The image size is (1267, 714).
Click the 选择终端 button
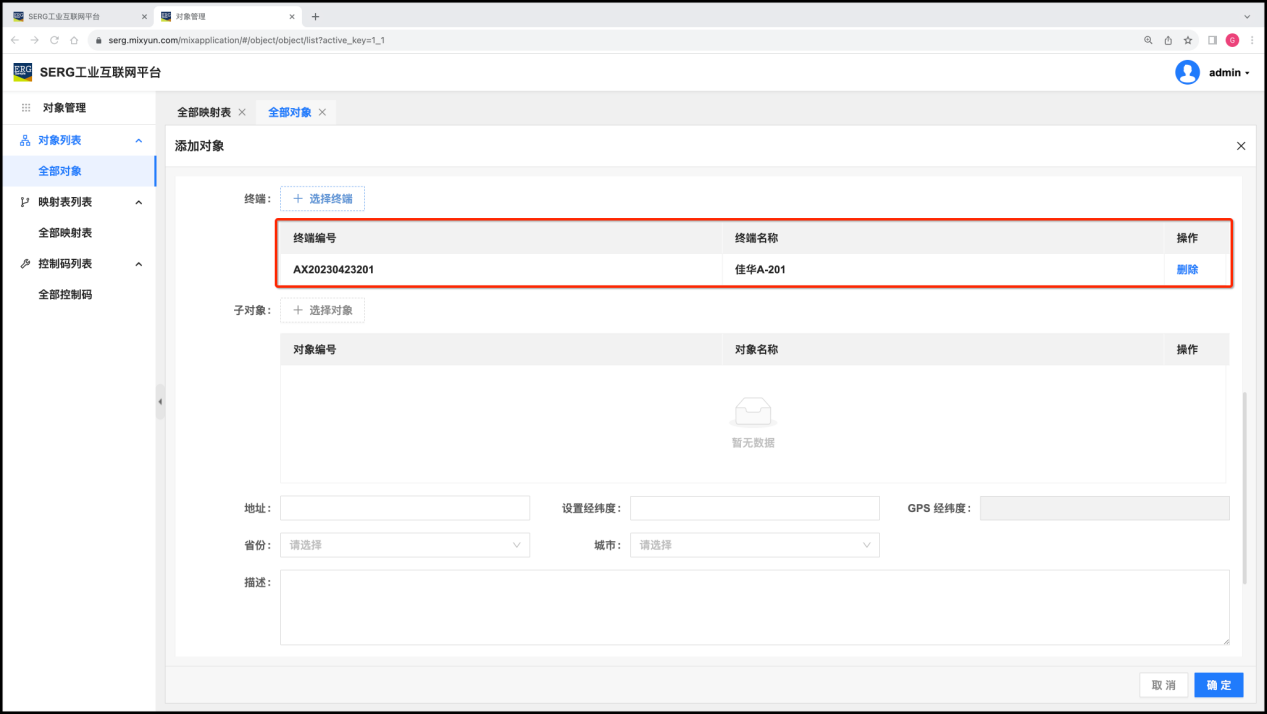(x=322, y=199)
